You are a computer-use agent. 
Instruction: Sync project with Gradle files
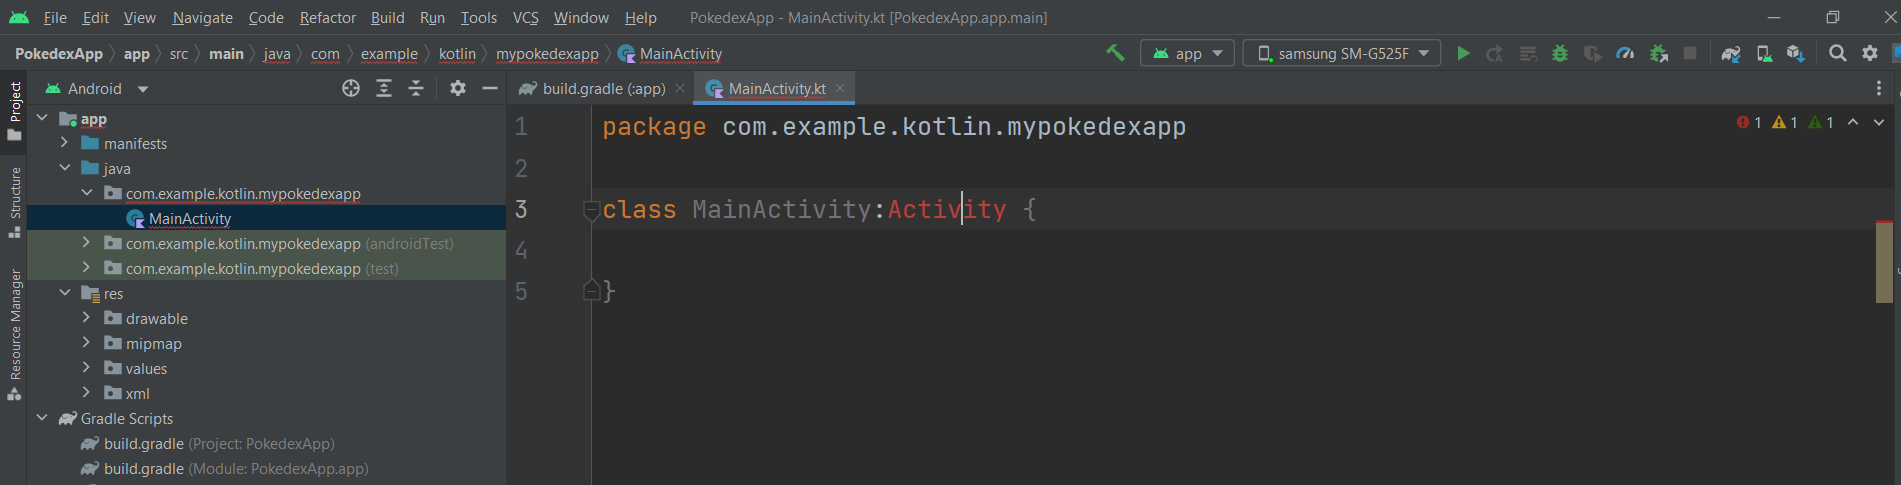[x=1731, y=53]
